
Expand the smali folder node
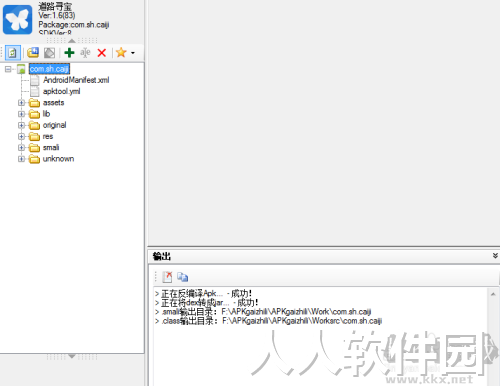(21, 147)
